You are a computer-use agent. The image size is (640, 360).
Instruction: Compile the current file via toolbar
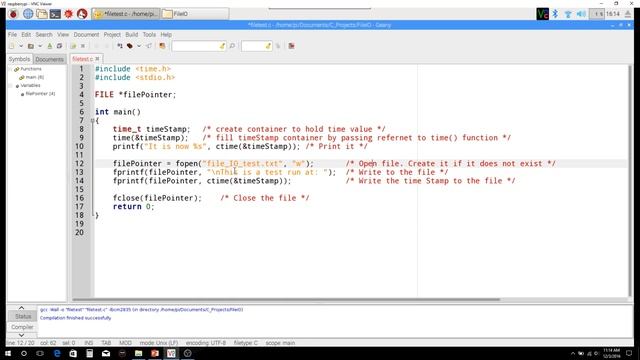click(x=120, y=46)
